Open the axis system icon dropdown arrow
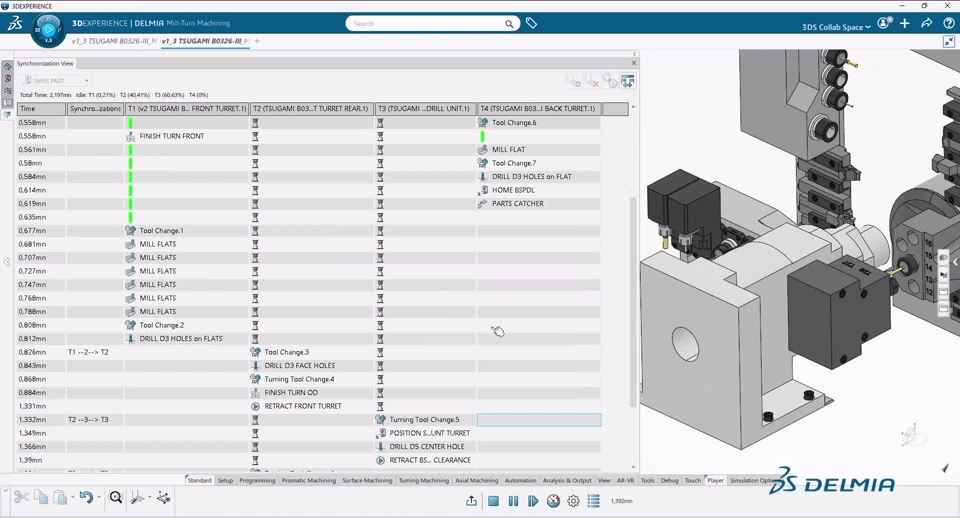This screenshot has width=960, height=518. pyautogui.click(x=150, y=498)
